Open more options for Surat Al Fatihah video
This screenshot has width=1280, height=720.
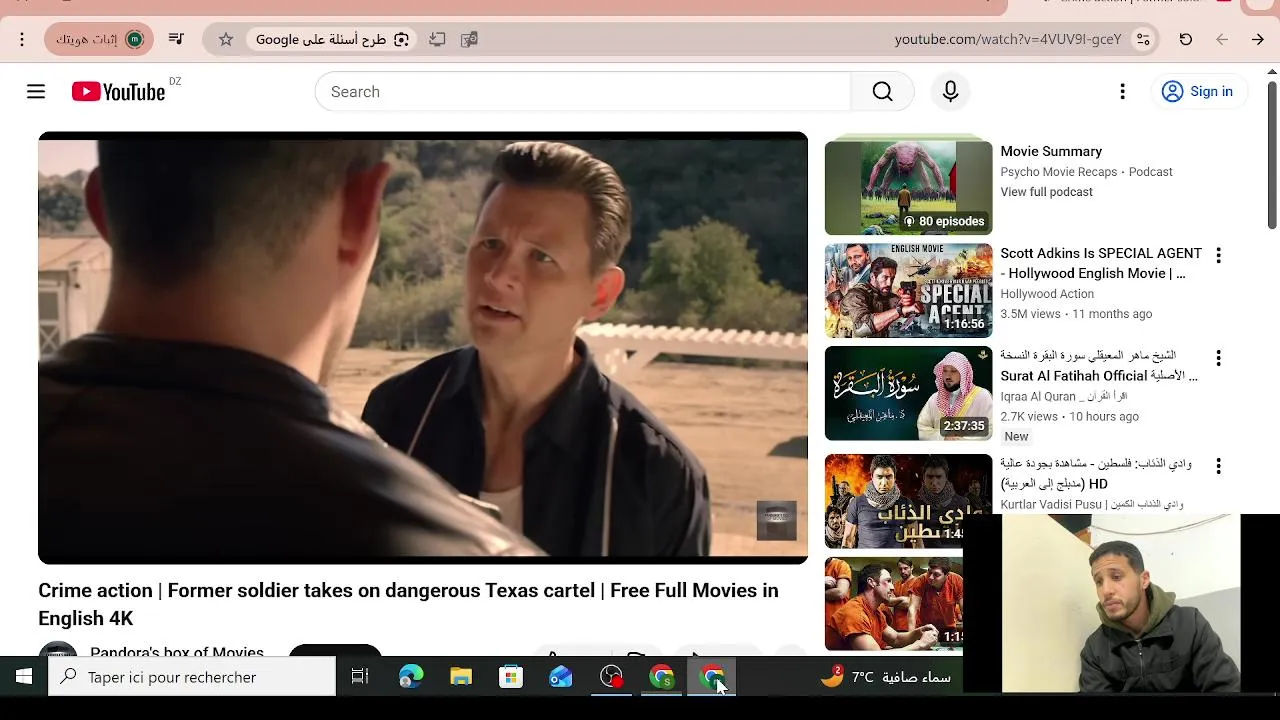pyautogui.click(x=1218, y=358)
